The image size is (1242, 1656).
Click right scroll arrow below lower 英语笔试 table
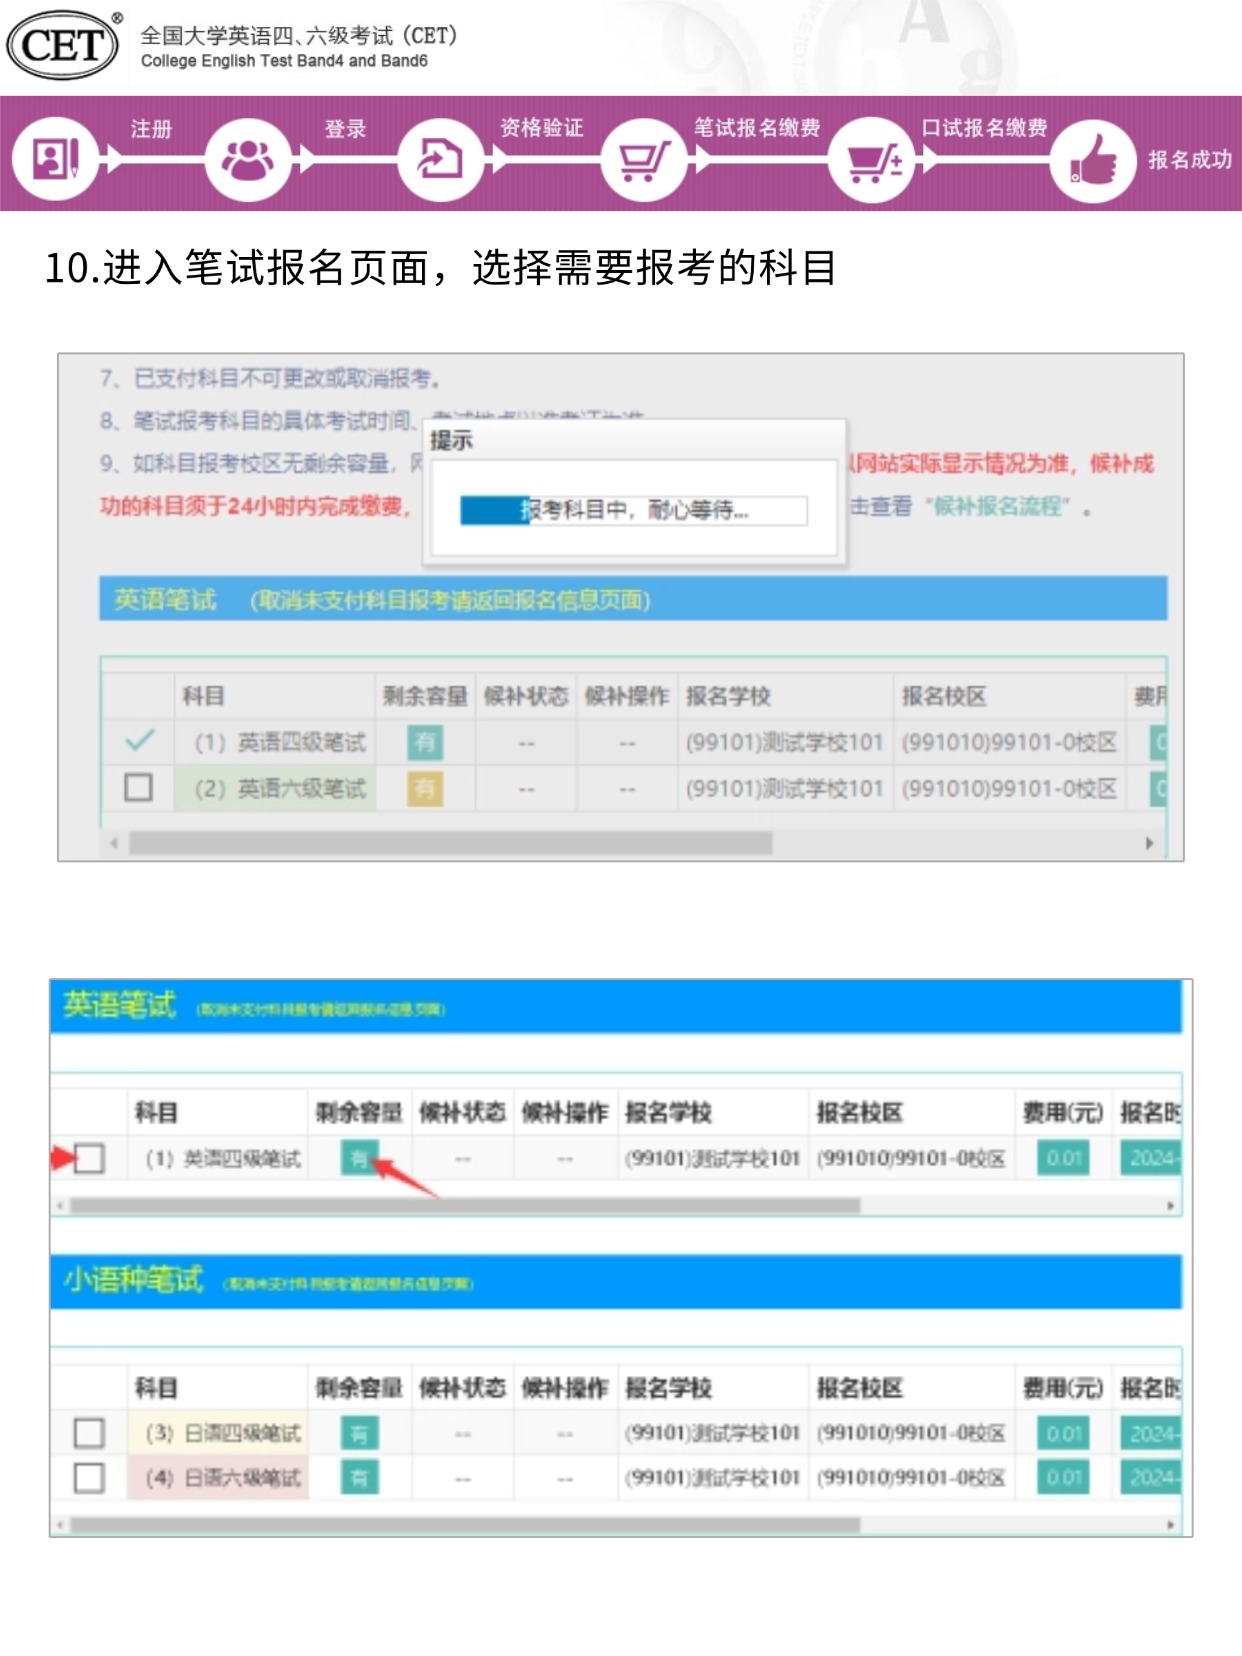click(x=1170, y=1206)
